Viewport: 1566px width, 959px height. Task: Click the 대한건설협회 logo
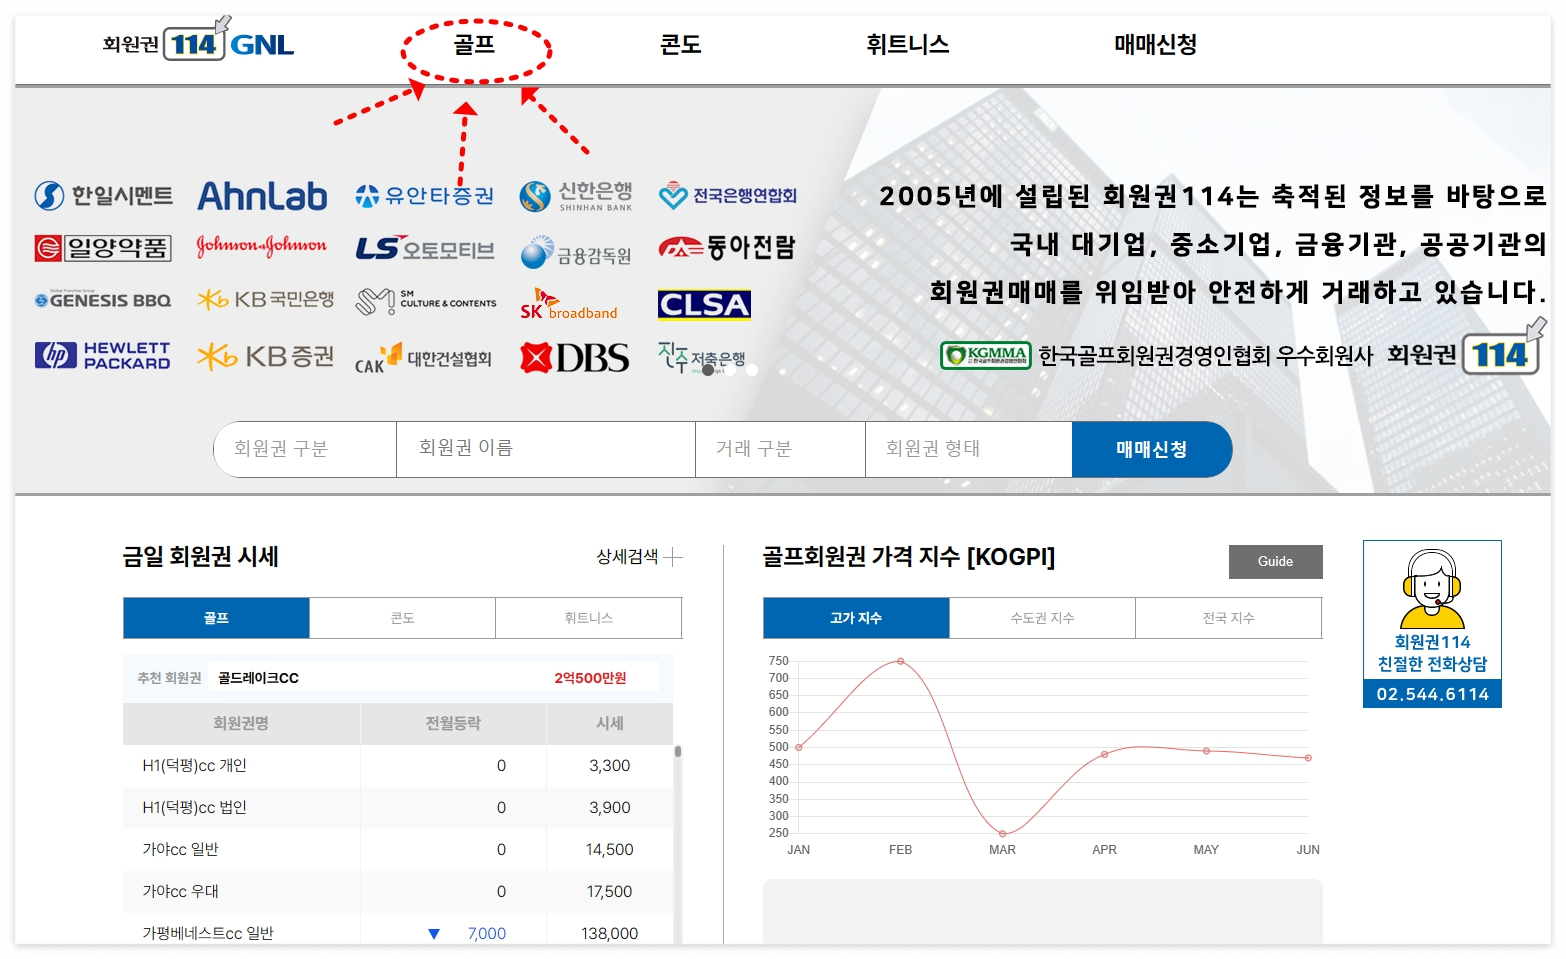423,358
